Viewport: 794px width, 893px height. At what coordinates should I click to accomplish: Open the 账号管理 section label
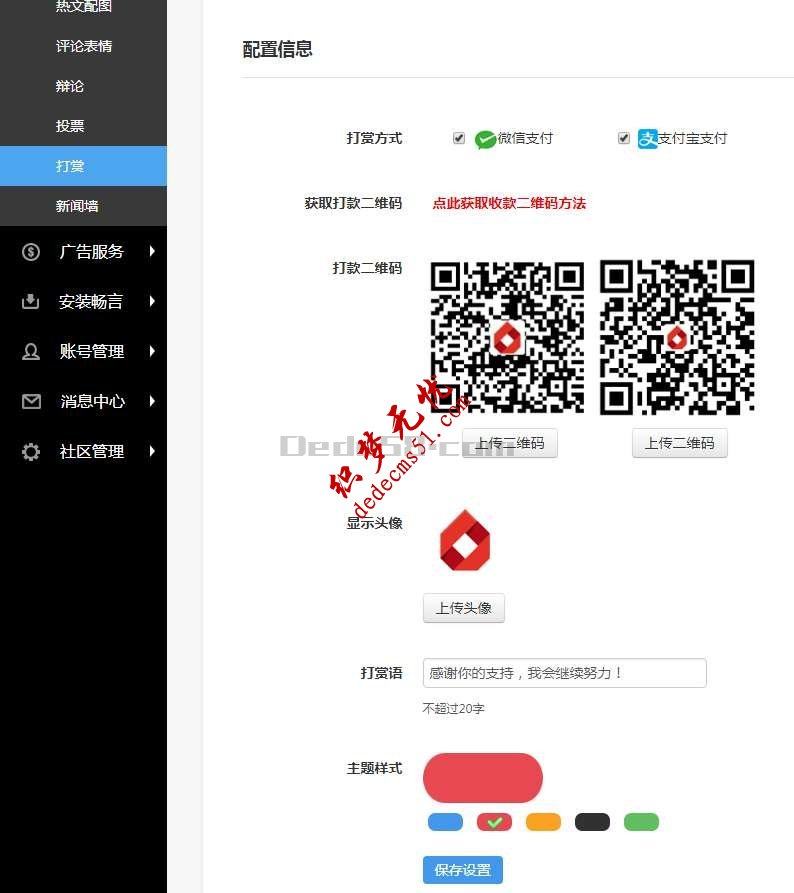(92, 351)
